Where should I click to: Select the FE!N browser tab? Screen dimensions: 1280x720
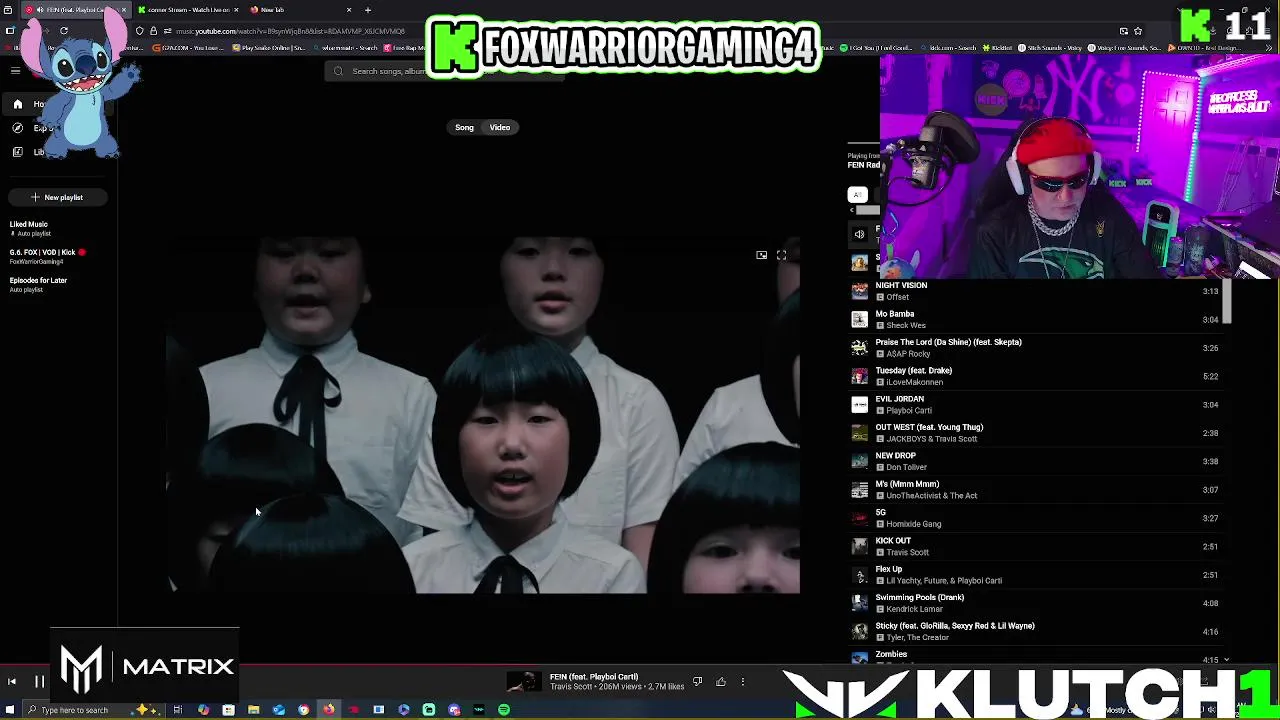[x=75, y=10]
